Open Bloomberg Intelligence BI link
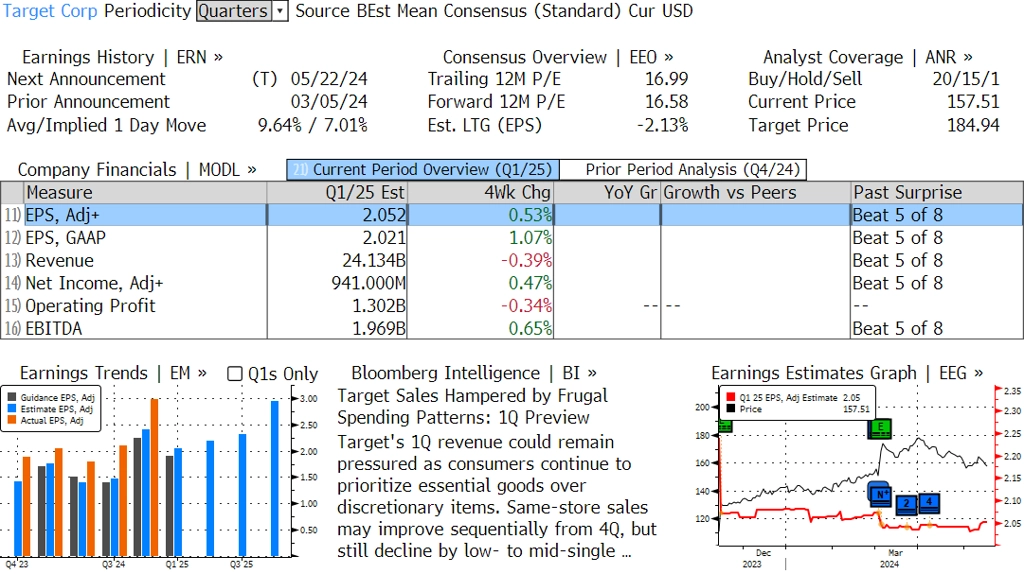 (473, 373)
